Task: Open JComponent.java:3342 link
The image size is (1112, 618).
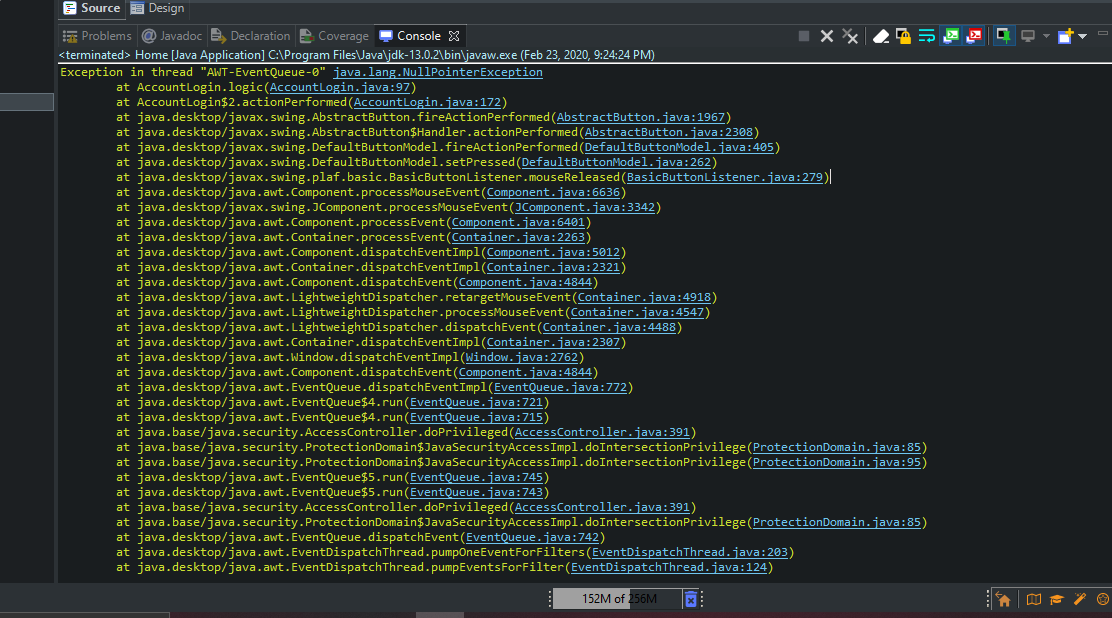Action: point(584,207)
